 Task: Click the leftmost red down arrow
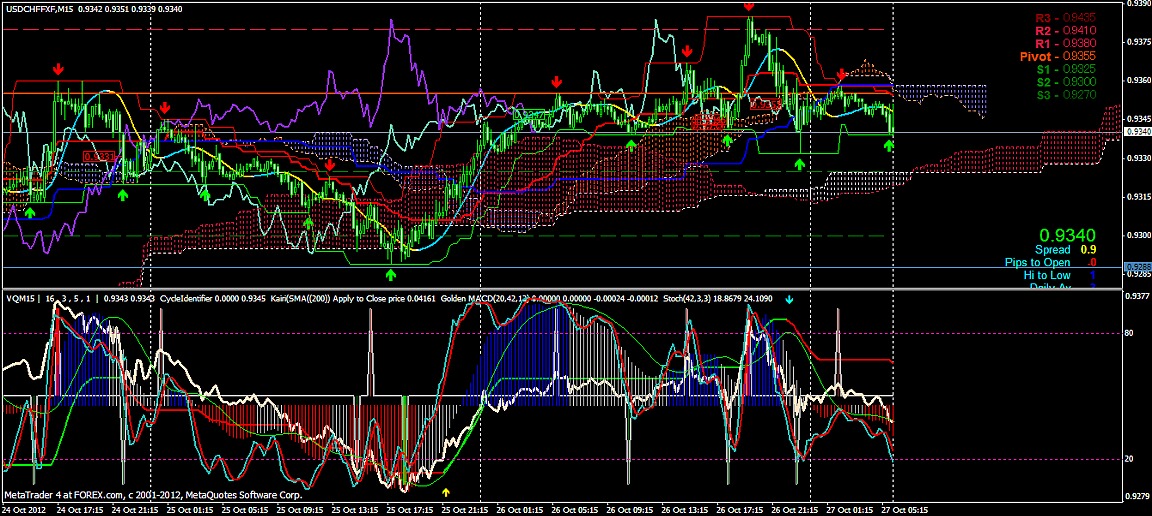[58, 69]
